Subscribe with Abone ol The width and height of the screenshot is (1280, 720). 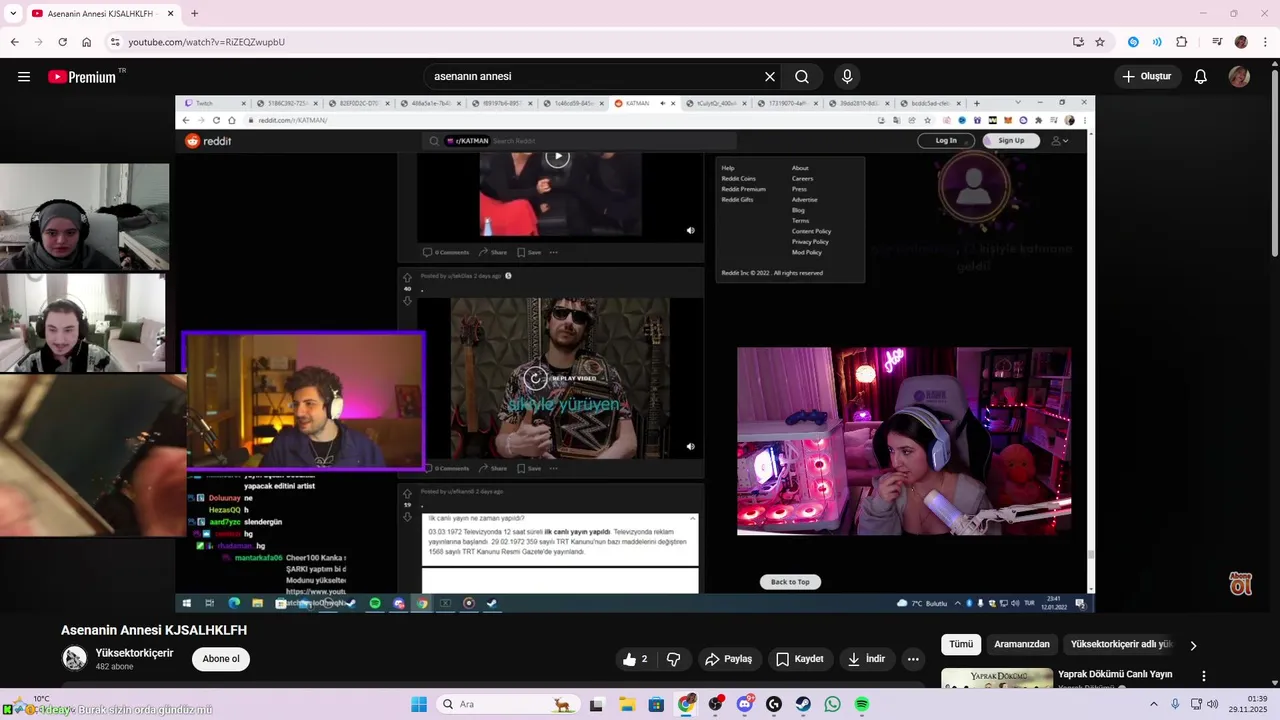point(221,659)
